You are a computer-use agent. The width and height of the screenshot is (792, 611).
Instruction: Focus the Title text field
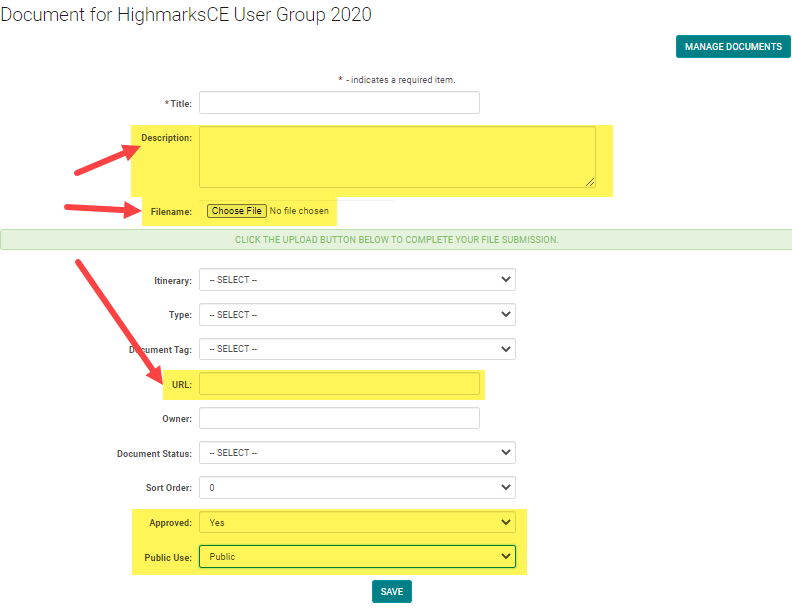pyautogui.click(x=339, y=103)
